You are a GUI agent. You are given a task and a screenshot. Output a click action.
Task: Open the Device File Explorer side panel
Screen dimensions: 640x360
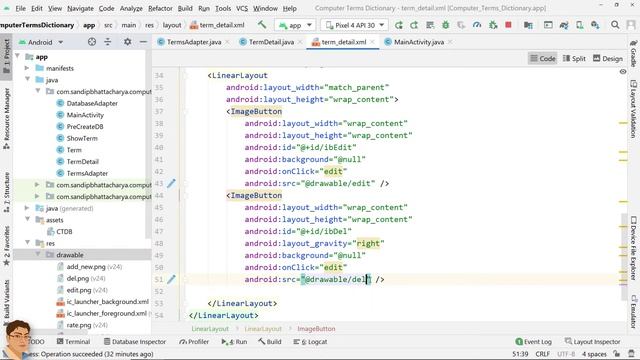tap(633, 248)
